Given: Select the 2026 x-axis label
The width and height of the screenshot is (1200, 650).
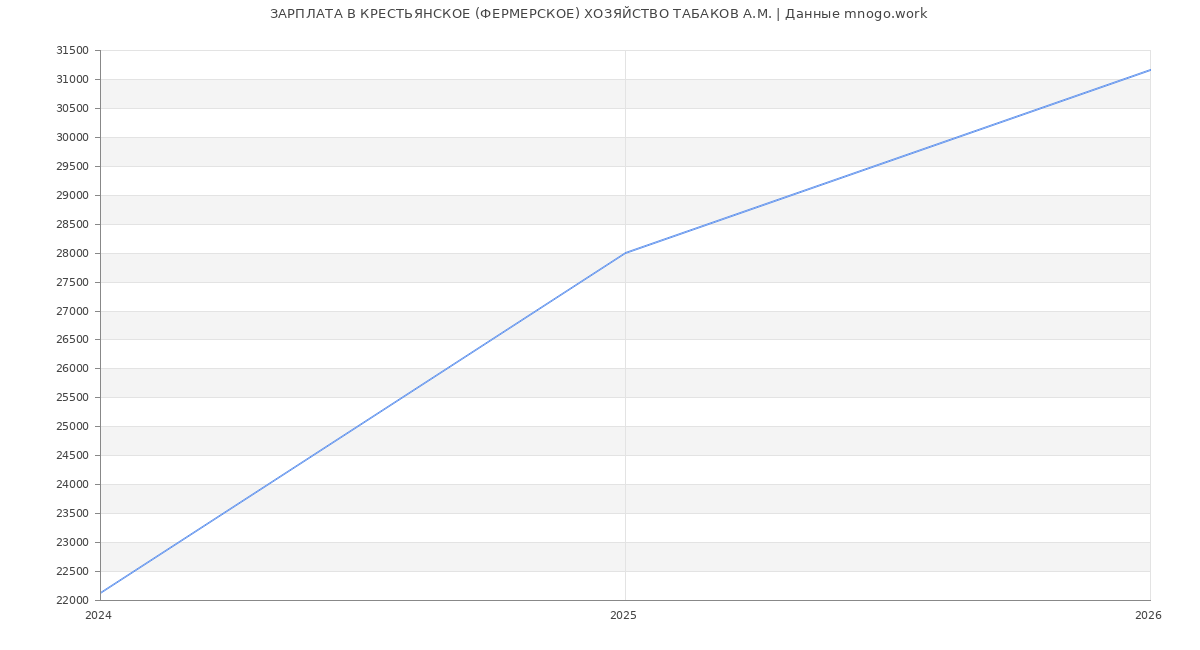Looking at the screenshot, I should click(x=1148, y=616).
